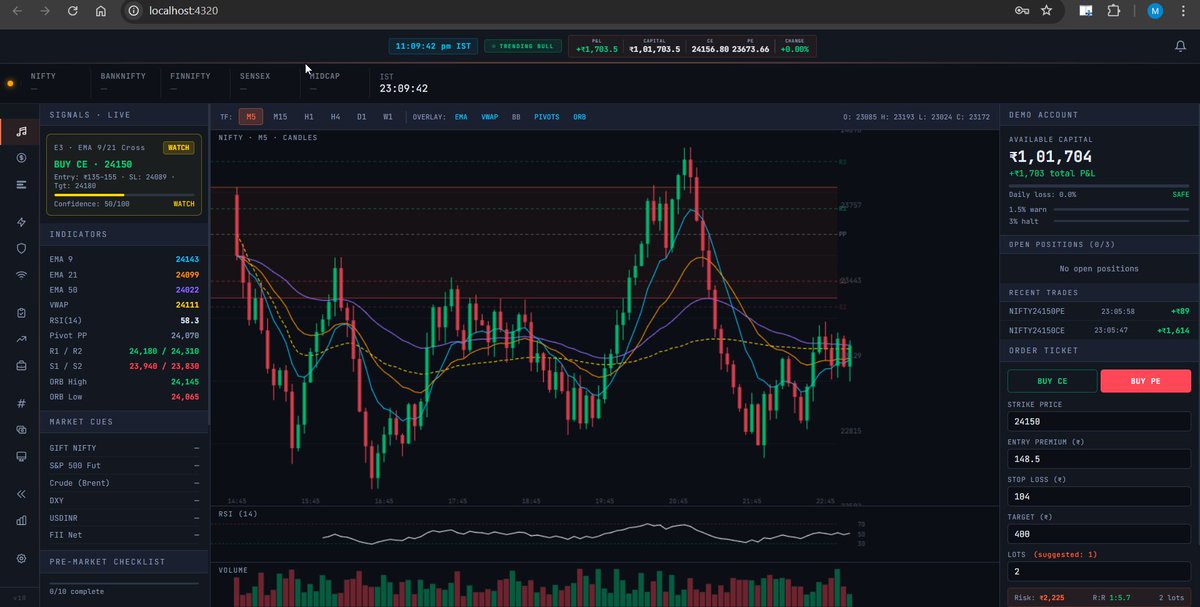
Task: Click Crude (Brent) market cue row
Action: pyautogui.click(x=124, y=482)
